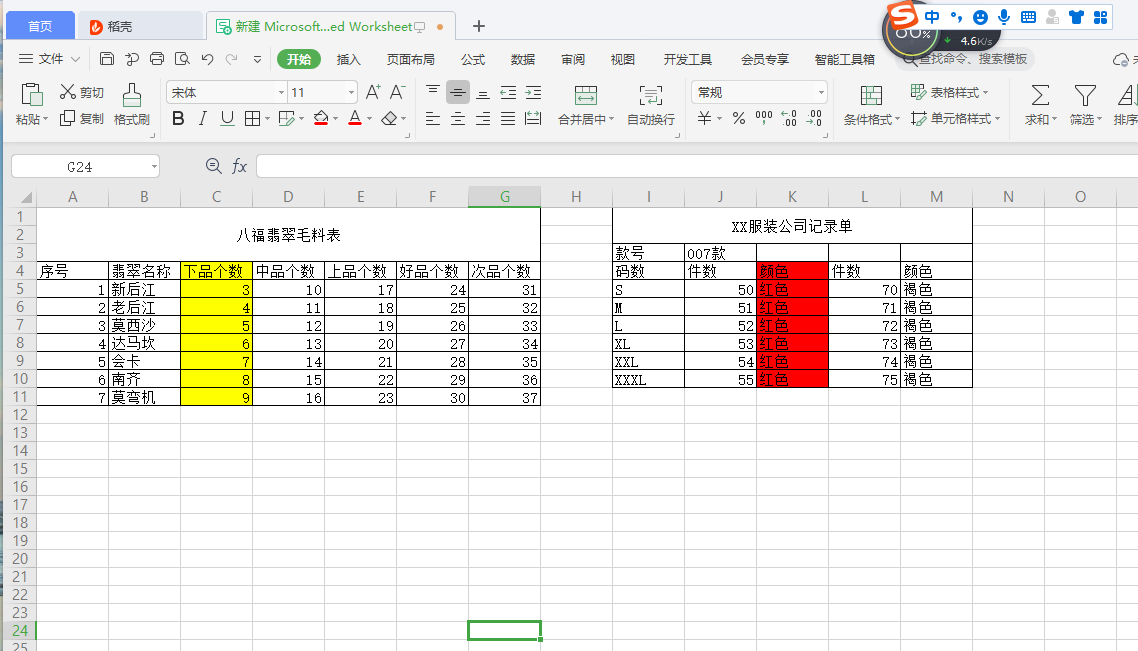Increase indent icon
Image resolution: width=1138 pixels, height=651 pixels.
coord(533,92)
